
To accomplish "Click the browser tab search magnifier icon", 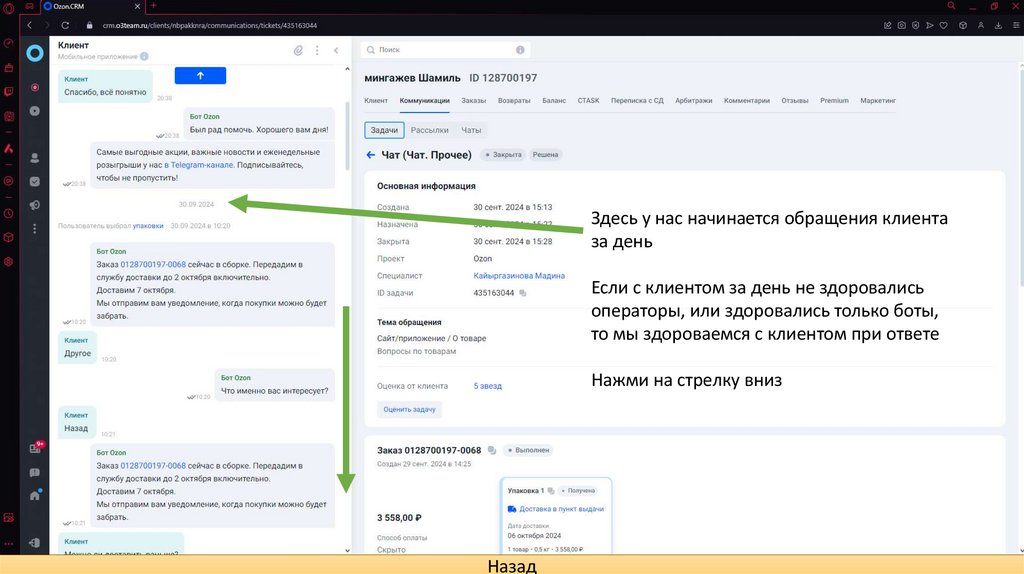I will (952, 6).
